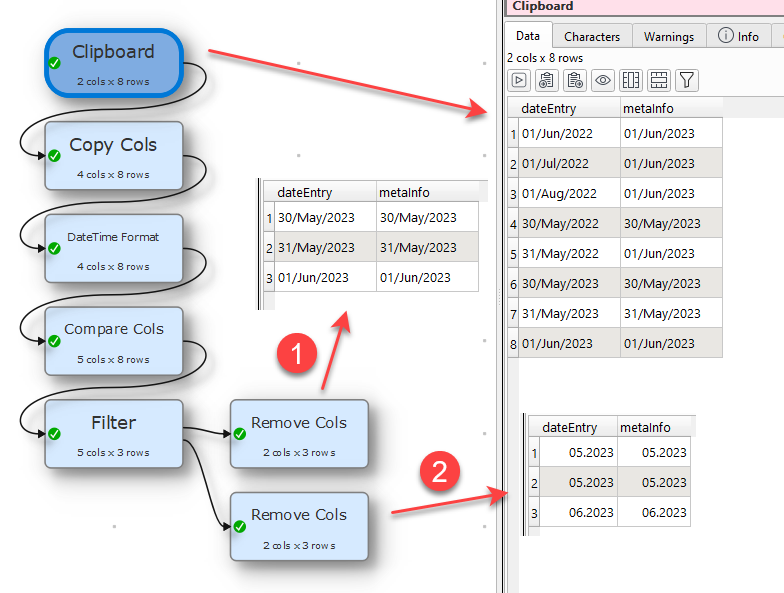Click the circled i icon on Info tab
The image size is (784, 593).
click(726, 35)
